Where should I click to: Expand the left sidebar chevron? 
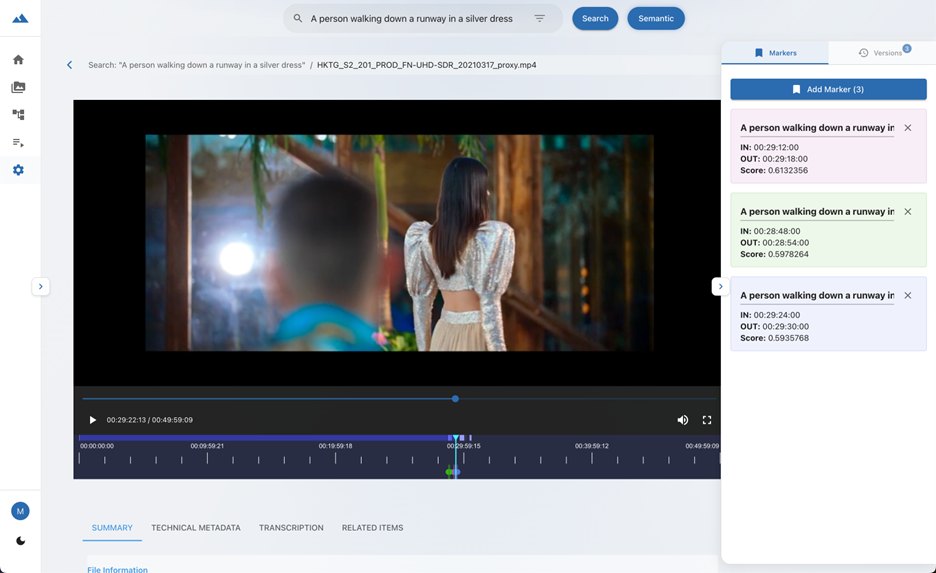pos(40,287)
